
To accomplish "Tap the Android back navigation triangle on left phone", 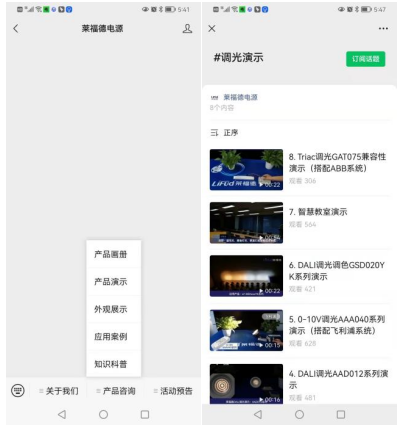I will coord(62,414).
